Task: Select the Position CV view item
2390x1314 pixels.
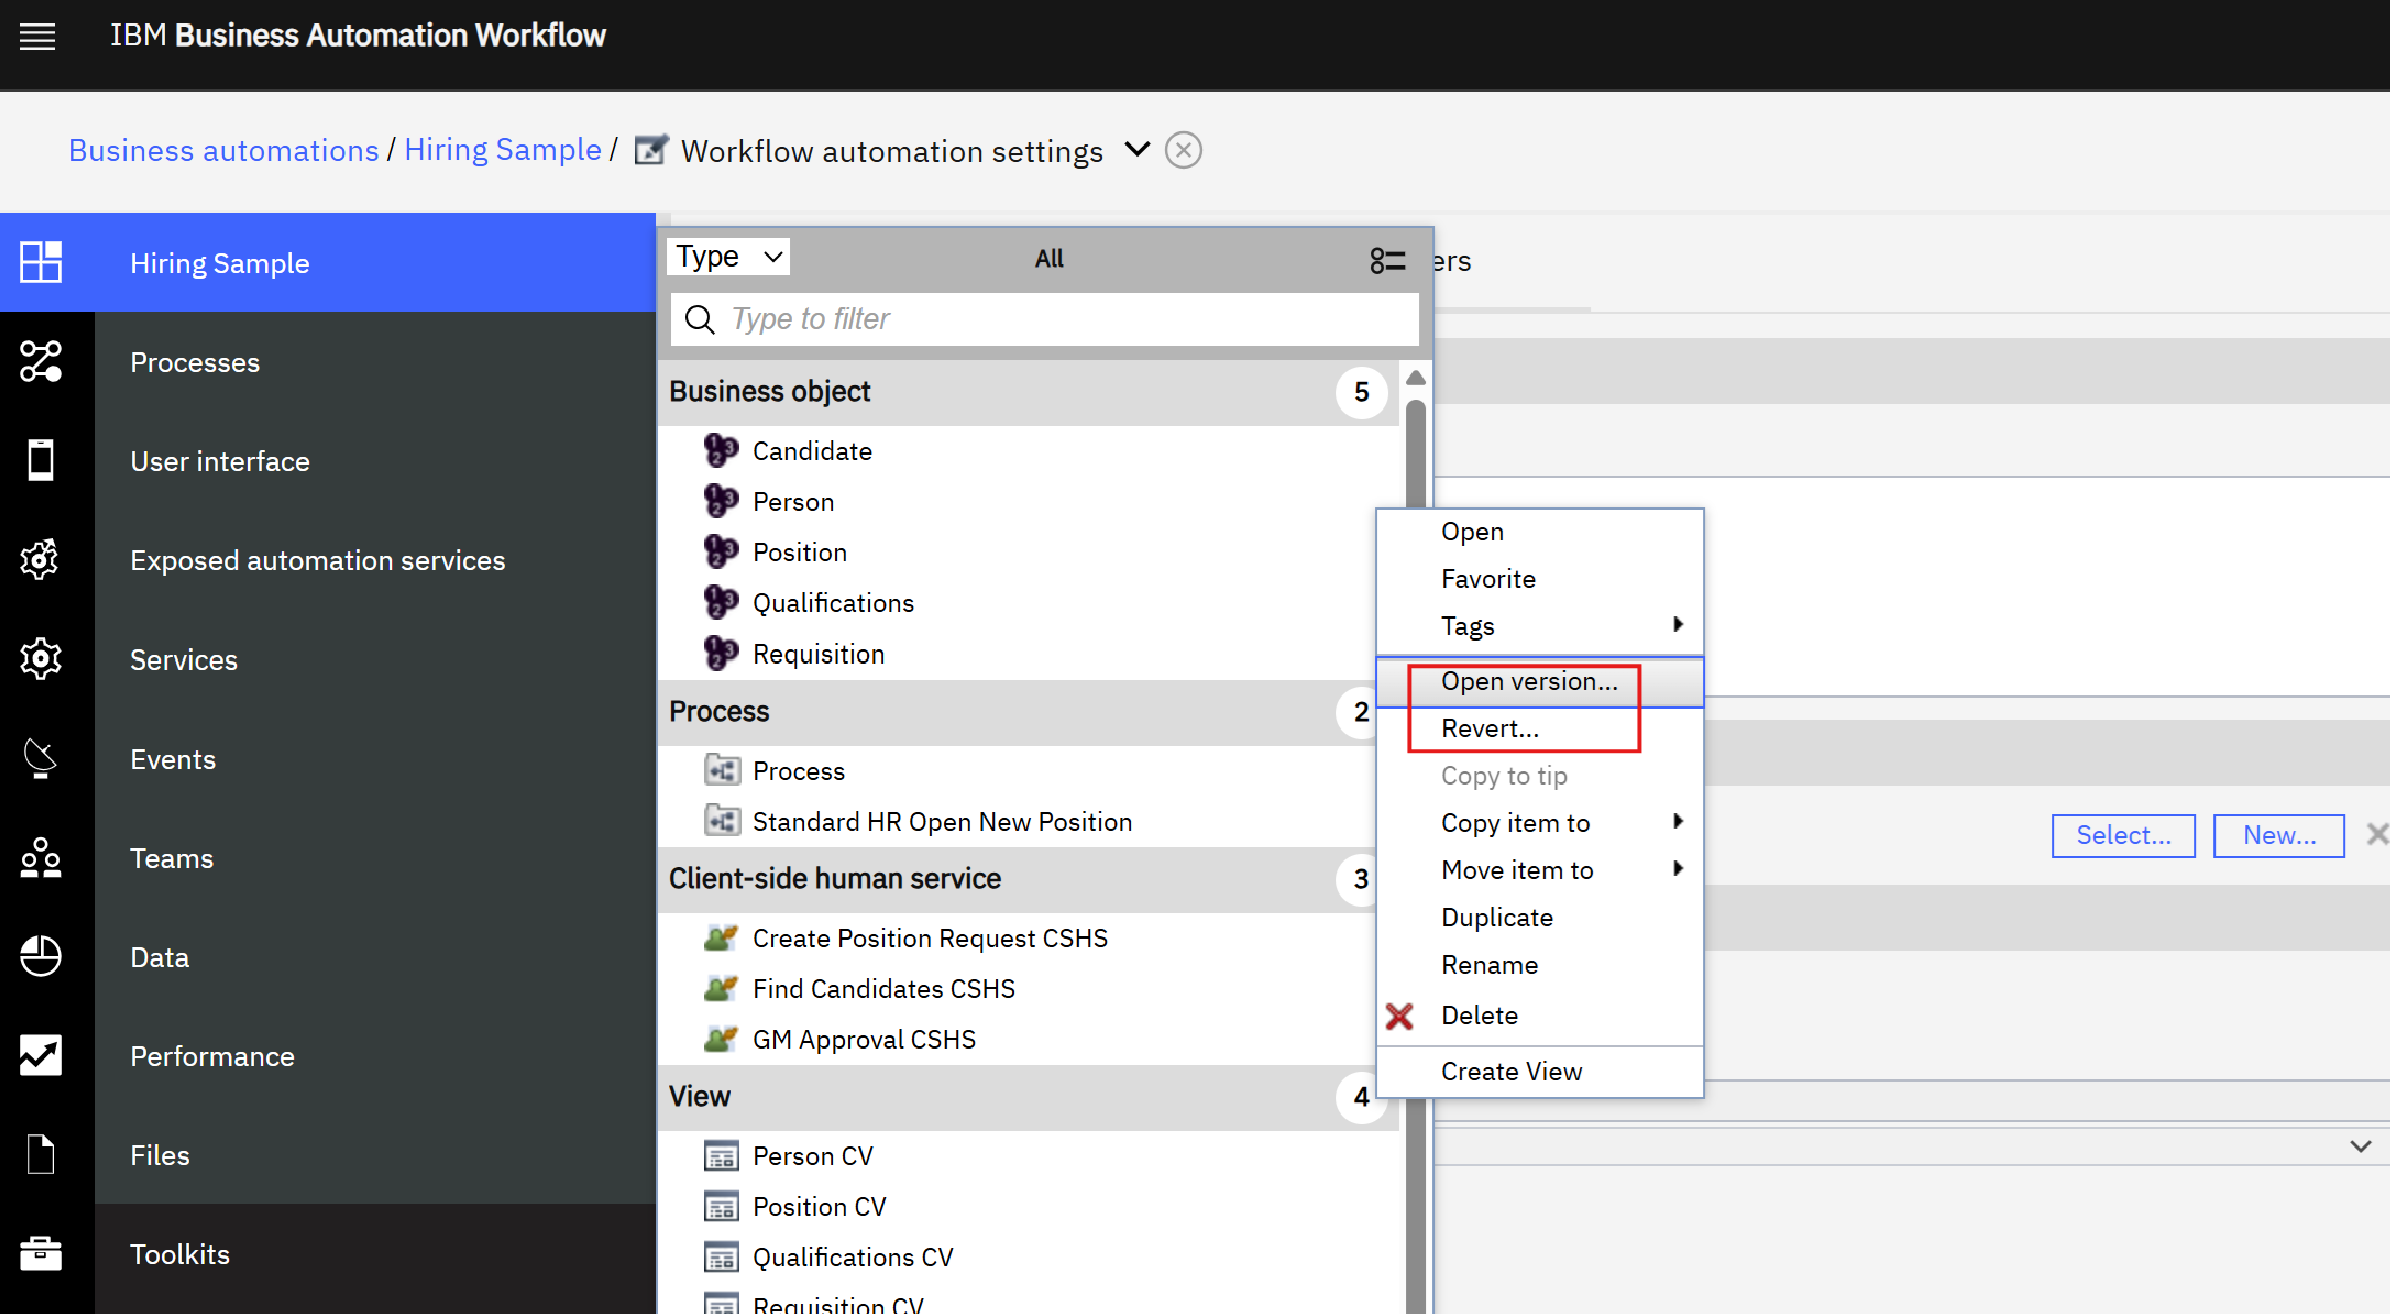Action: point(819,1207)
